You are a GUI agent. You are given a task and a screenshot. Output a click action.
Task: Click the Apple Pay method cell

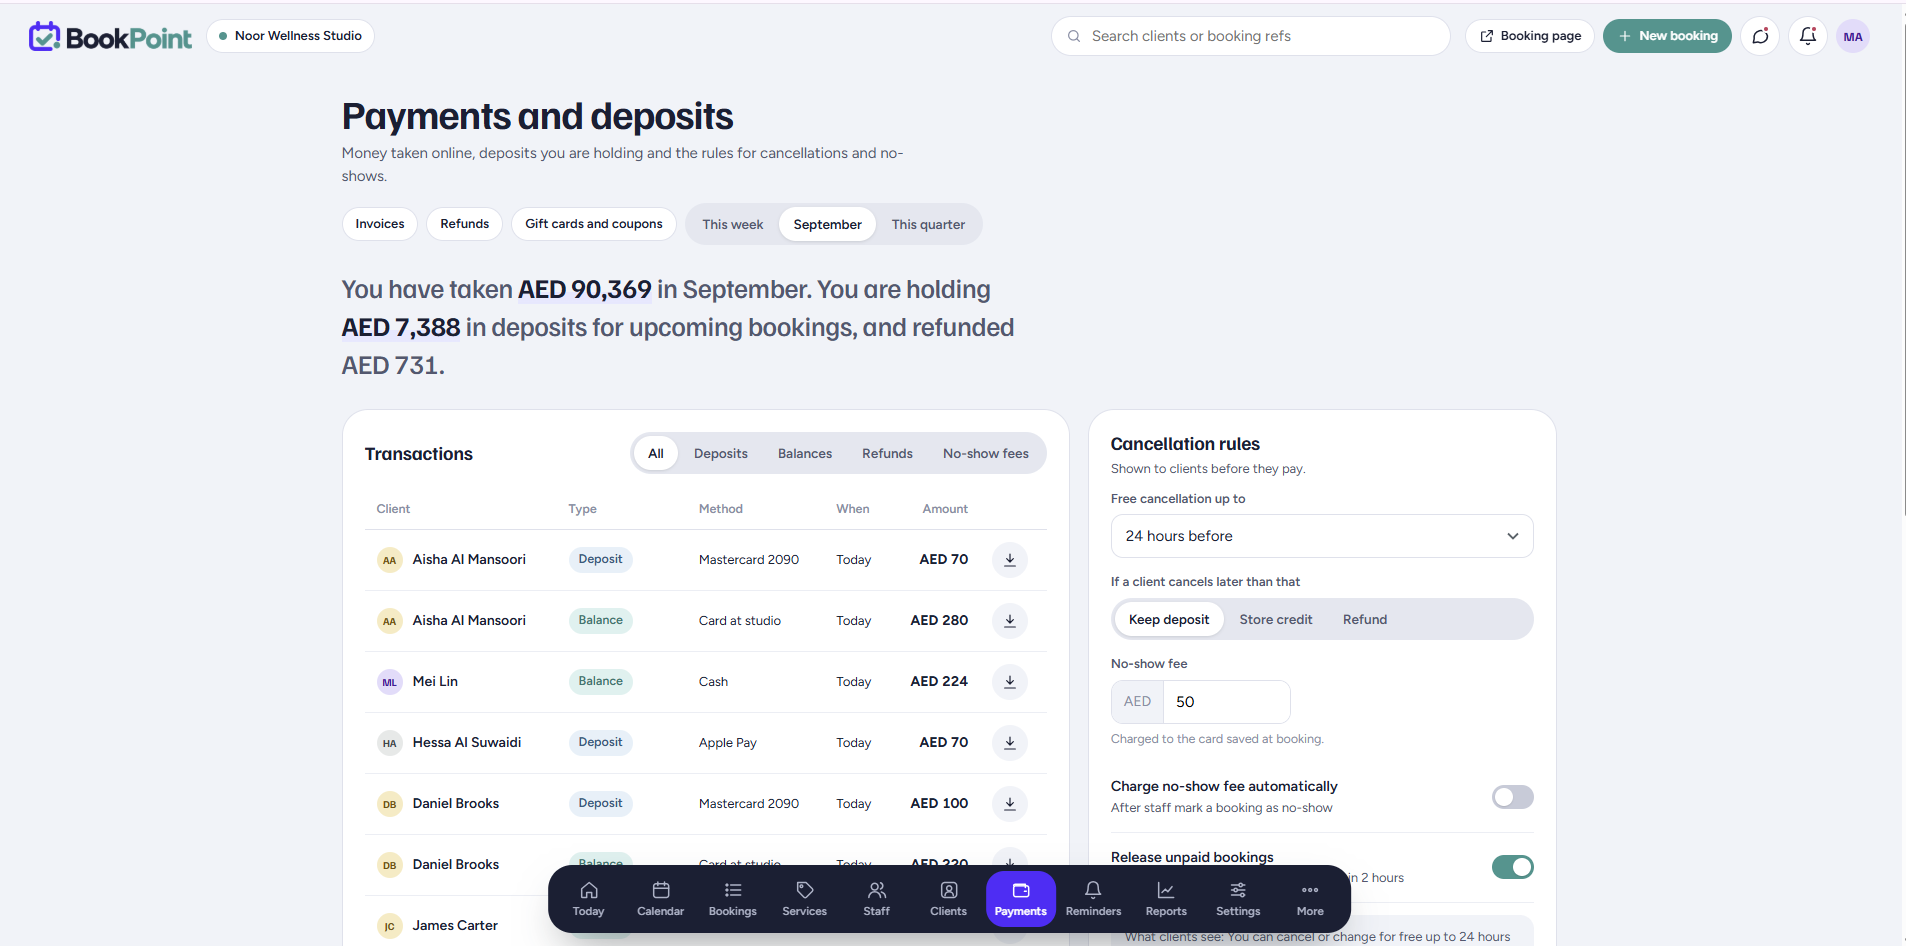click(728, 743)
